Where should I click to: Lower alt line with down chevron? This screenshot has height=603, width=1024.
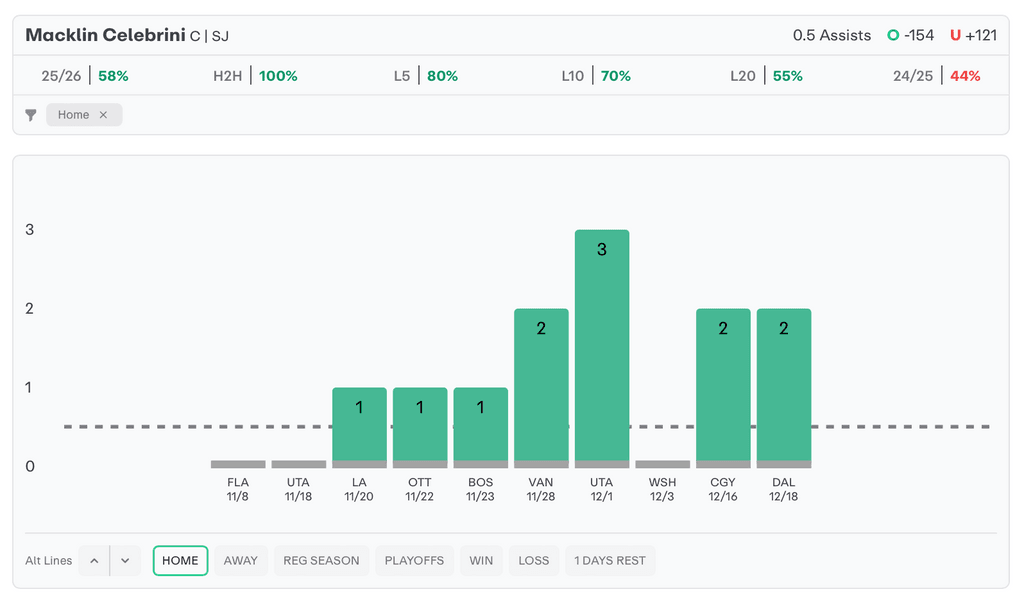[x=125, y=561]
